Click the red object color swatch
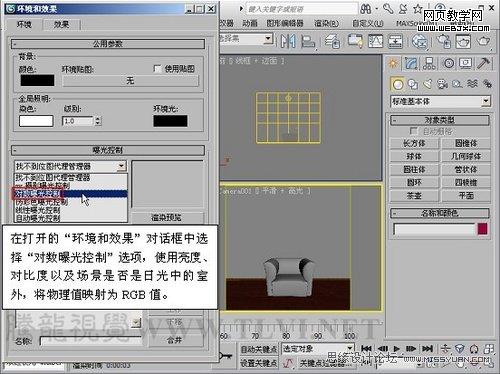The image size is (500, 374). point(482,229)
